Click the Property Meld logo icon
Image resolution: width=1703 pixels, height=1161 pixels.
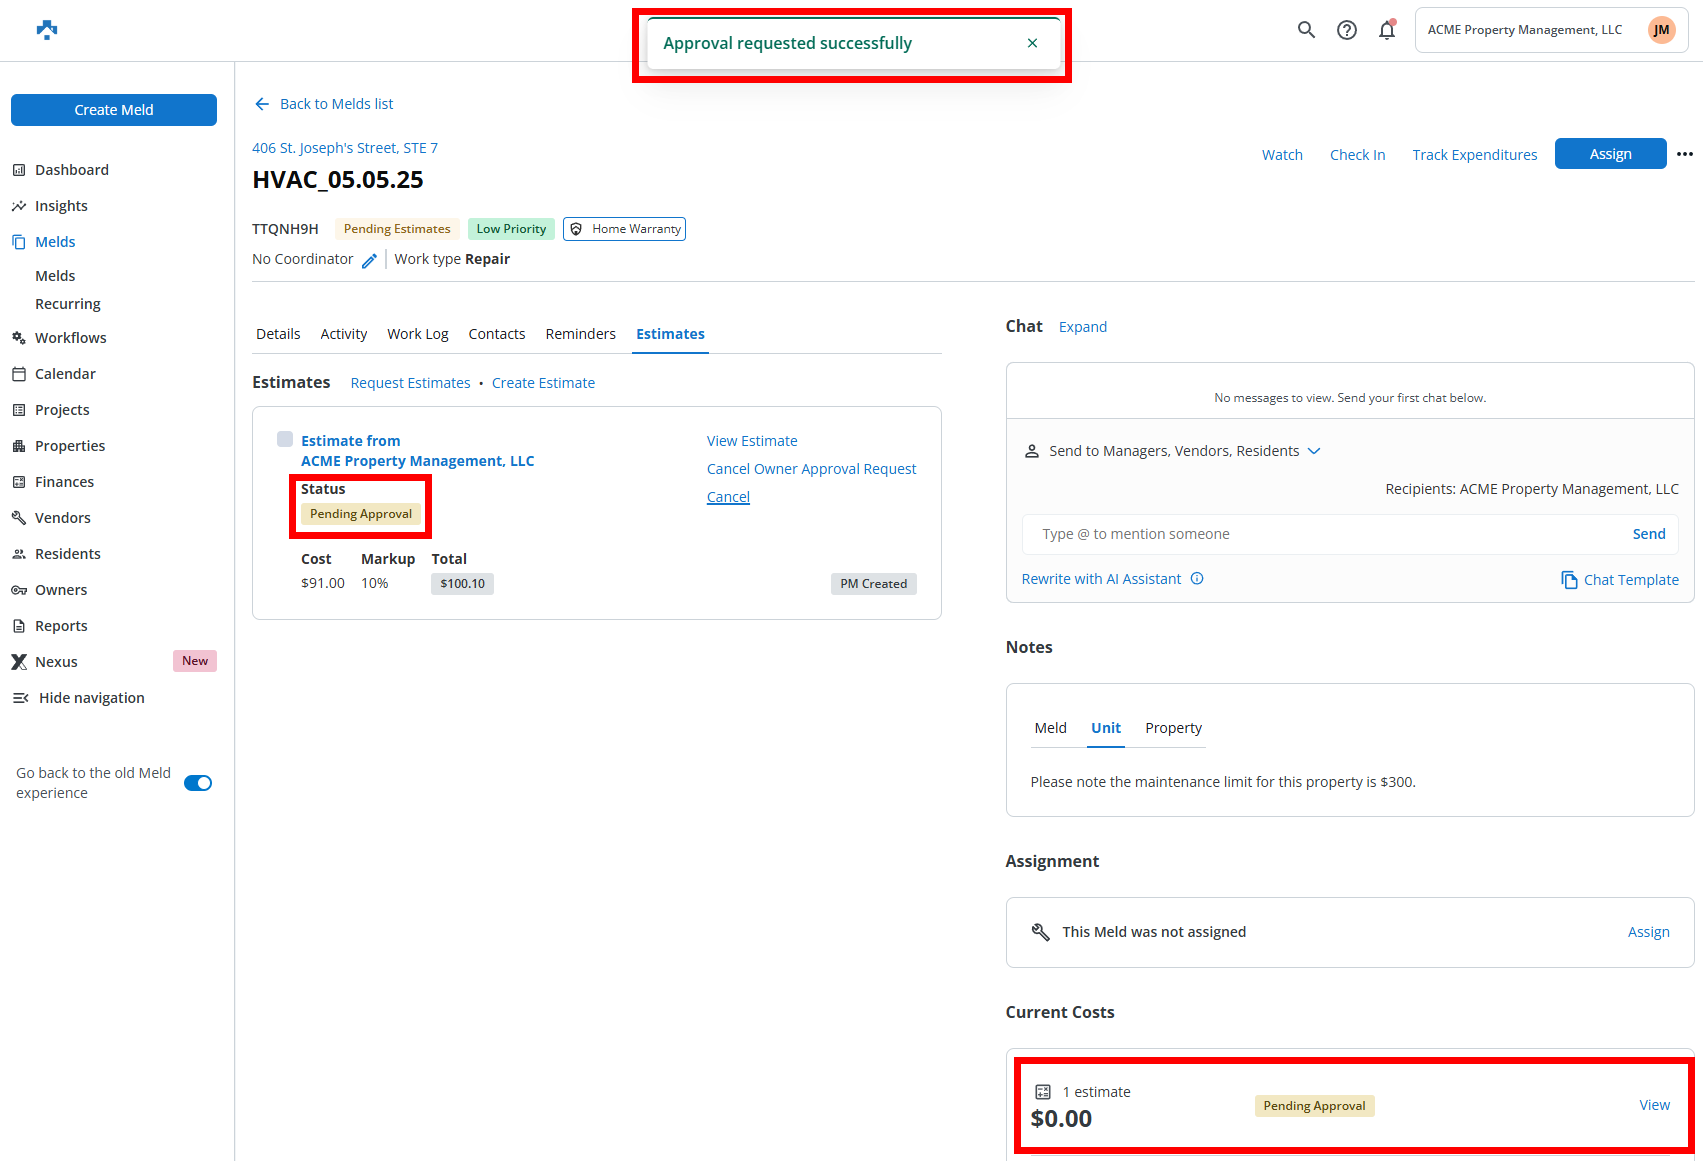[x=47, y=30]
